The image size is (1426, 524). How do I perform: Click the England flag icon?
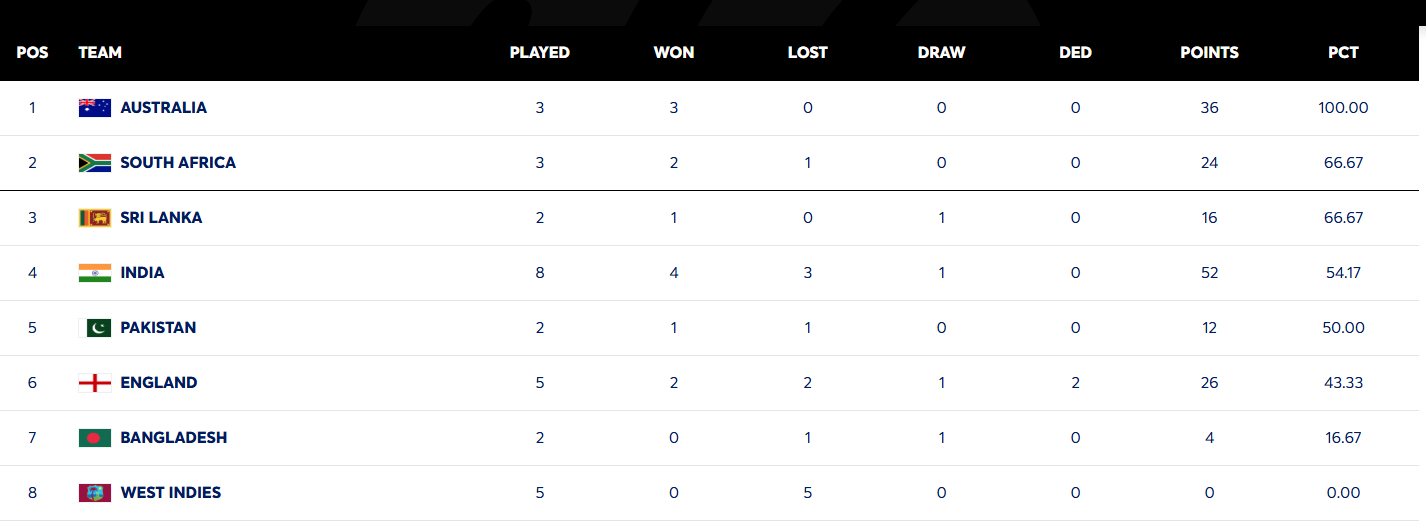tap(95, 383)
